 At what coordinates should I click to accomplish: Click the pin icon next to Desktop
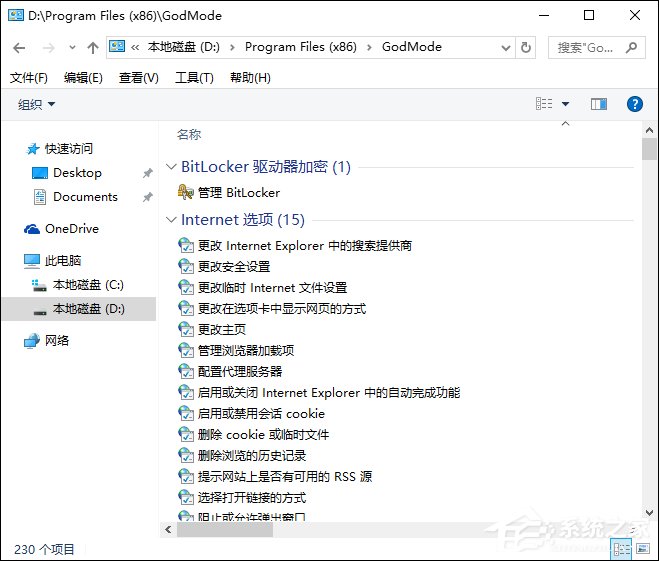pyautogui.click(x=147, y=173)
